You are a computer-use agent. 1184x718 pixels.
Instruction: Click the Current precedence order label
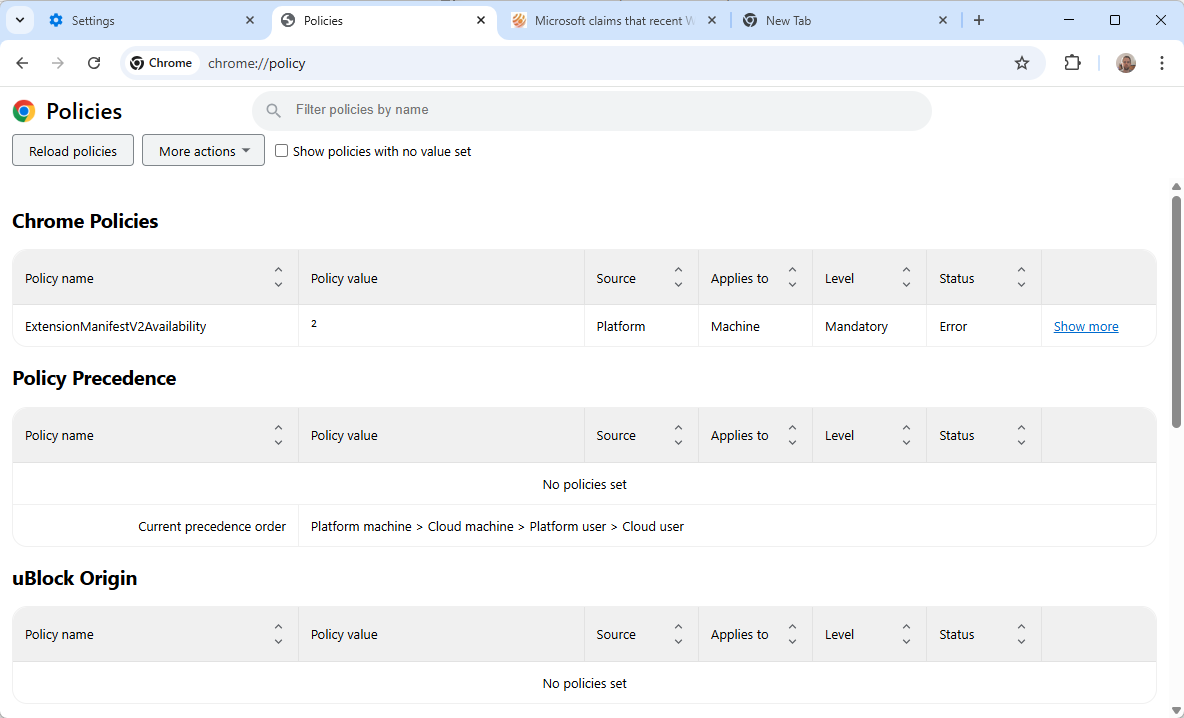point(212,526)
